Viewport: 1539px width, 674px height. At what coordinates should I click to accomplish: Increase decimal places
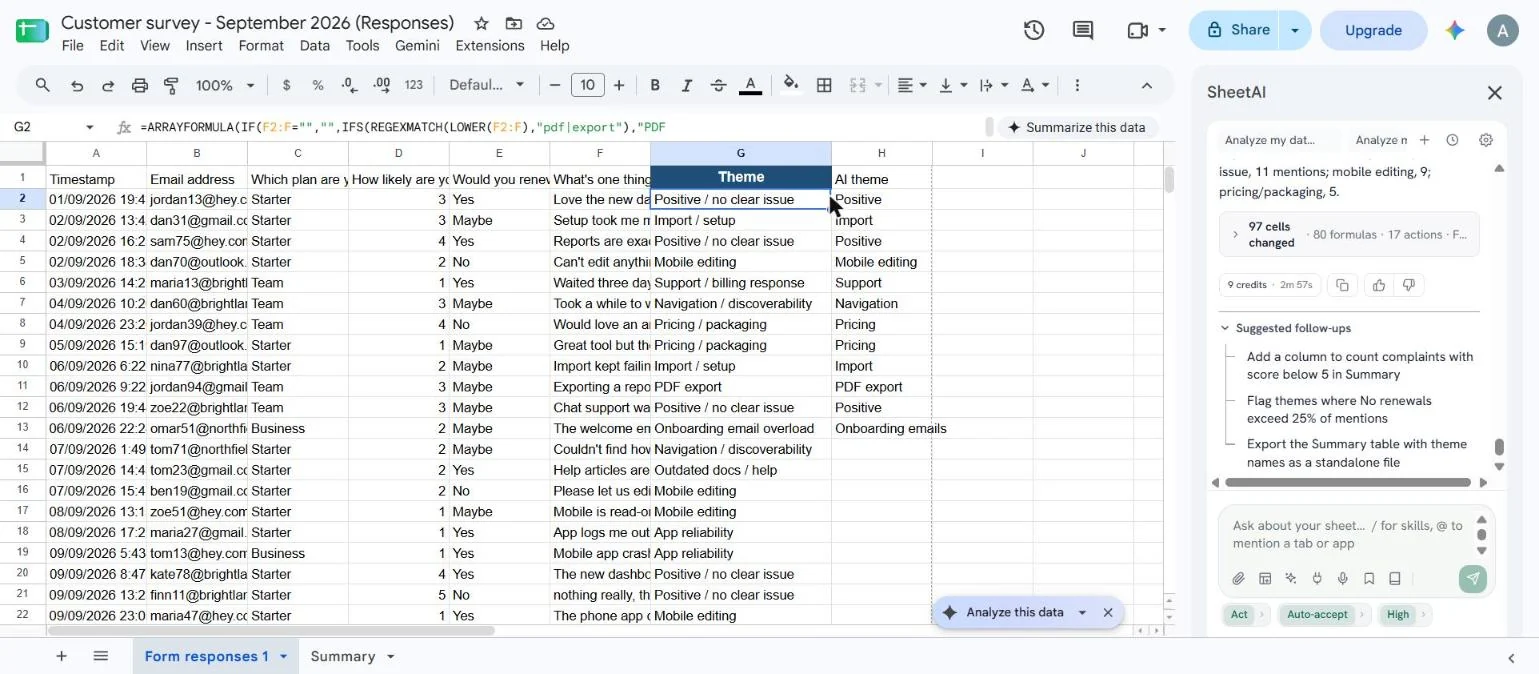click(x=381, y=85)
